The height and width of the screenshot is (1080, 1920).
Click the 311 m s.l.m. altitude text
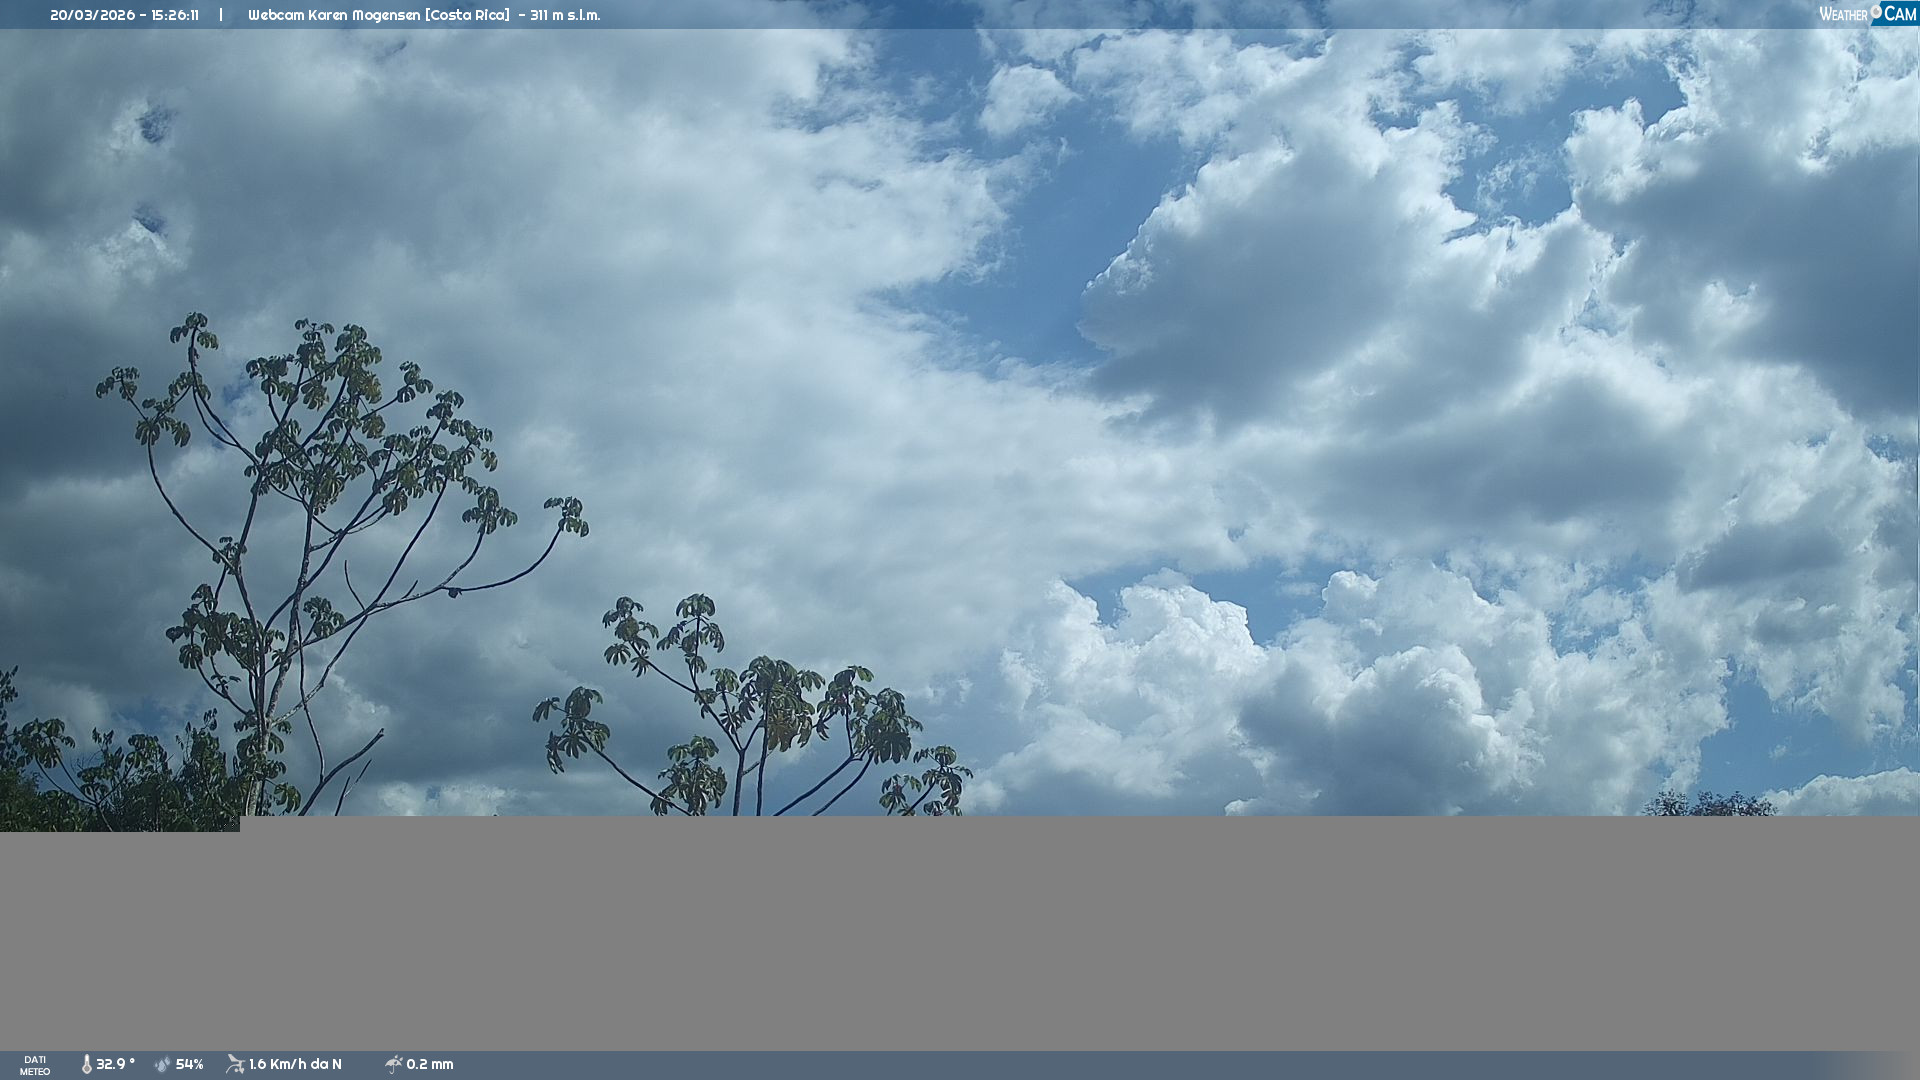(565, 15)
